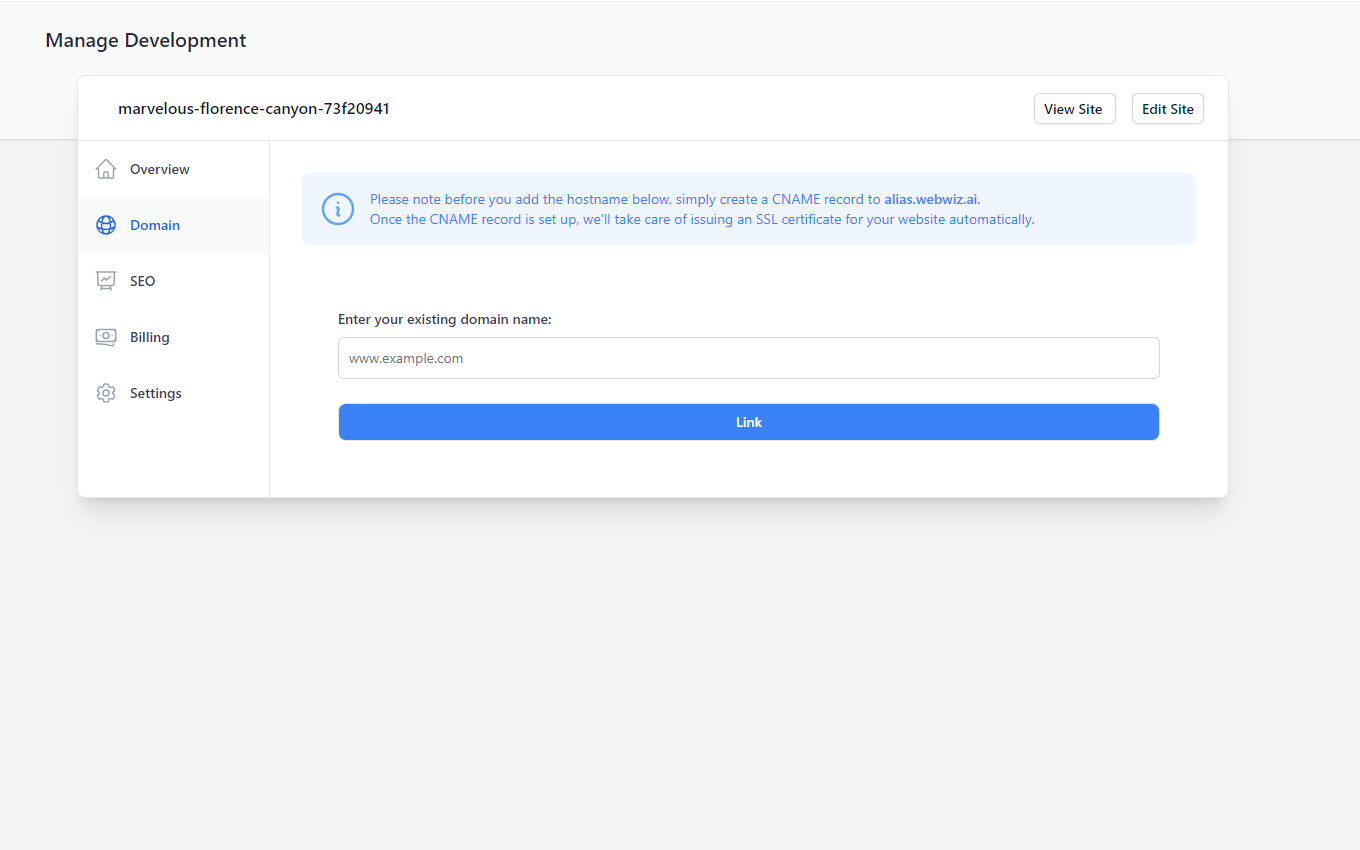Click the Domain globe icon
This screenshot has height=850, width=1360.
tap(106, 225)
